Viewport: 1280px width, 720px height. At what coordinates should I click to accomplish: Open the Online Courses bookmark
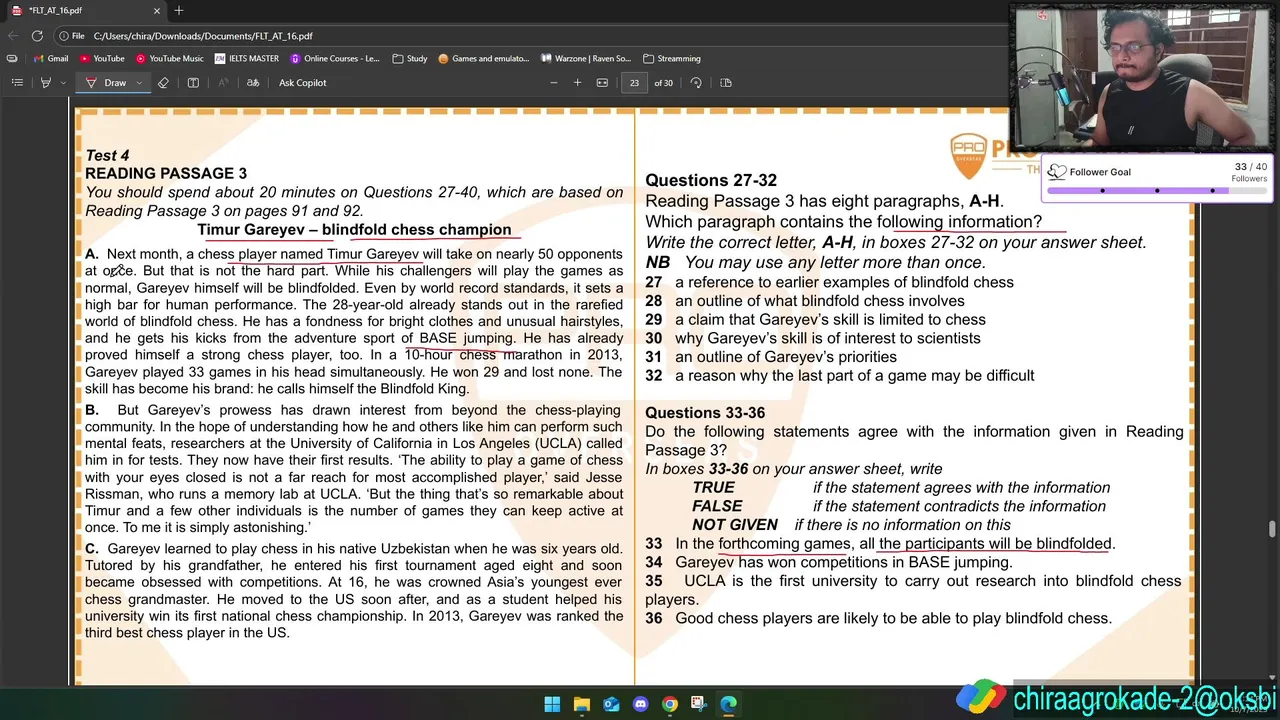(x=335, y=58)
